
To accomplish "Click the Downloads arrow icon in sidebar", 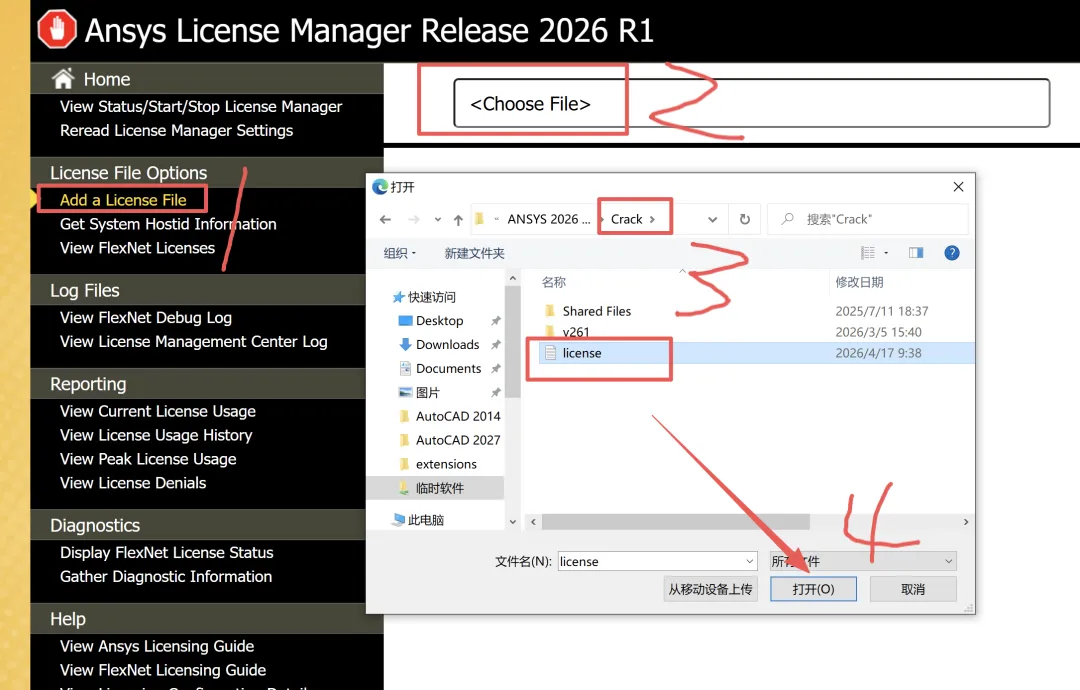I will (405, 344).
